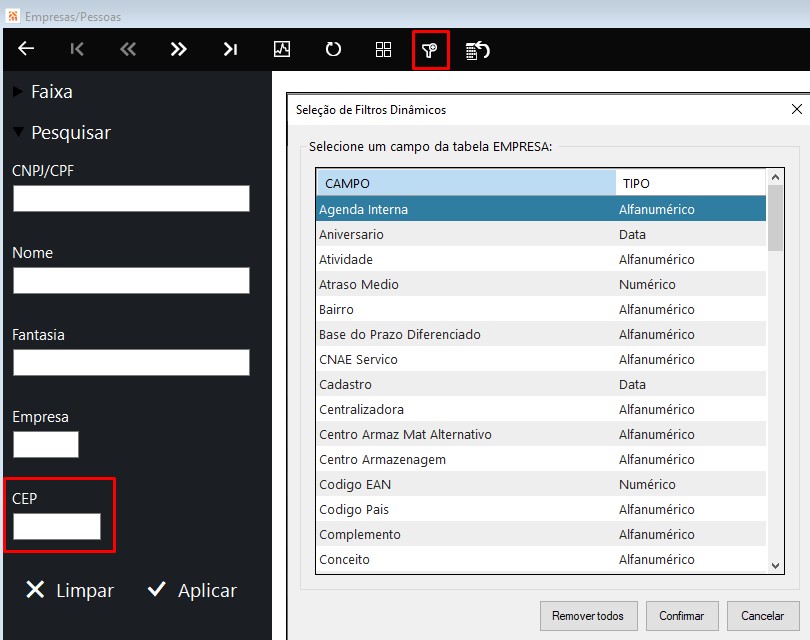Click the list undo toolbar icon
The width and height of the screenshot is (810, 640).
point(477,50)
